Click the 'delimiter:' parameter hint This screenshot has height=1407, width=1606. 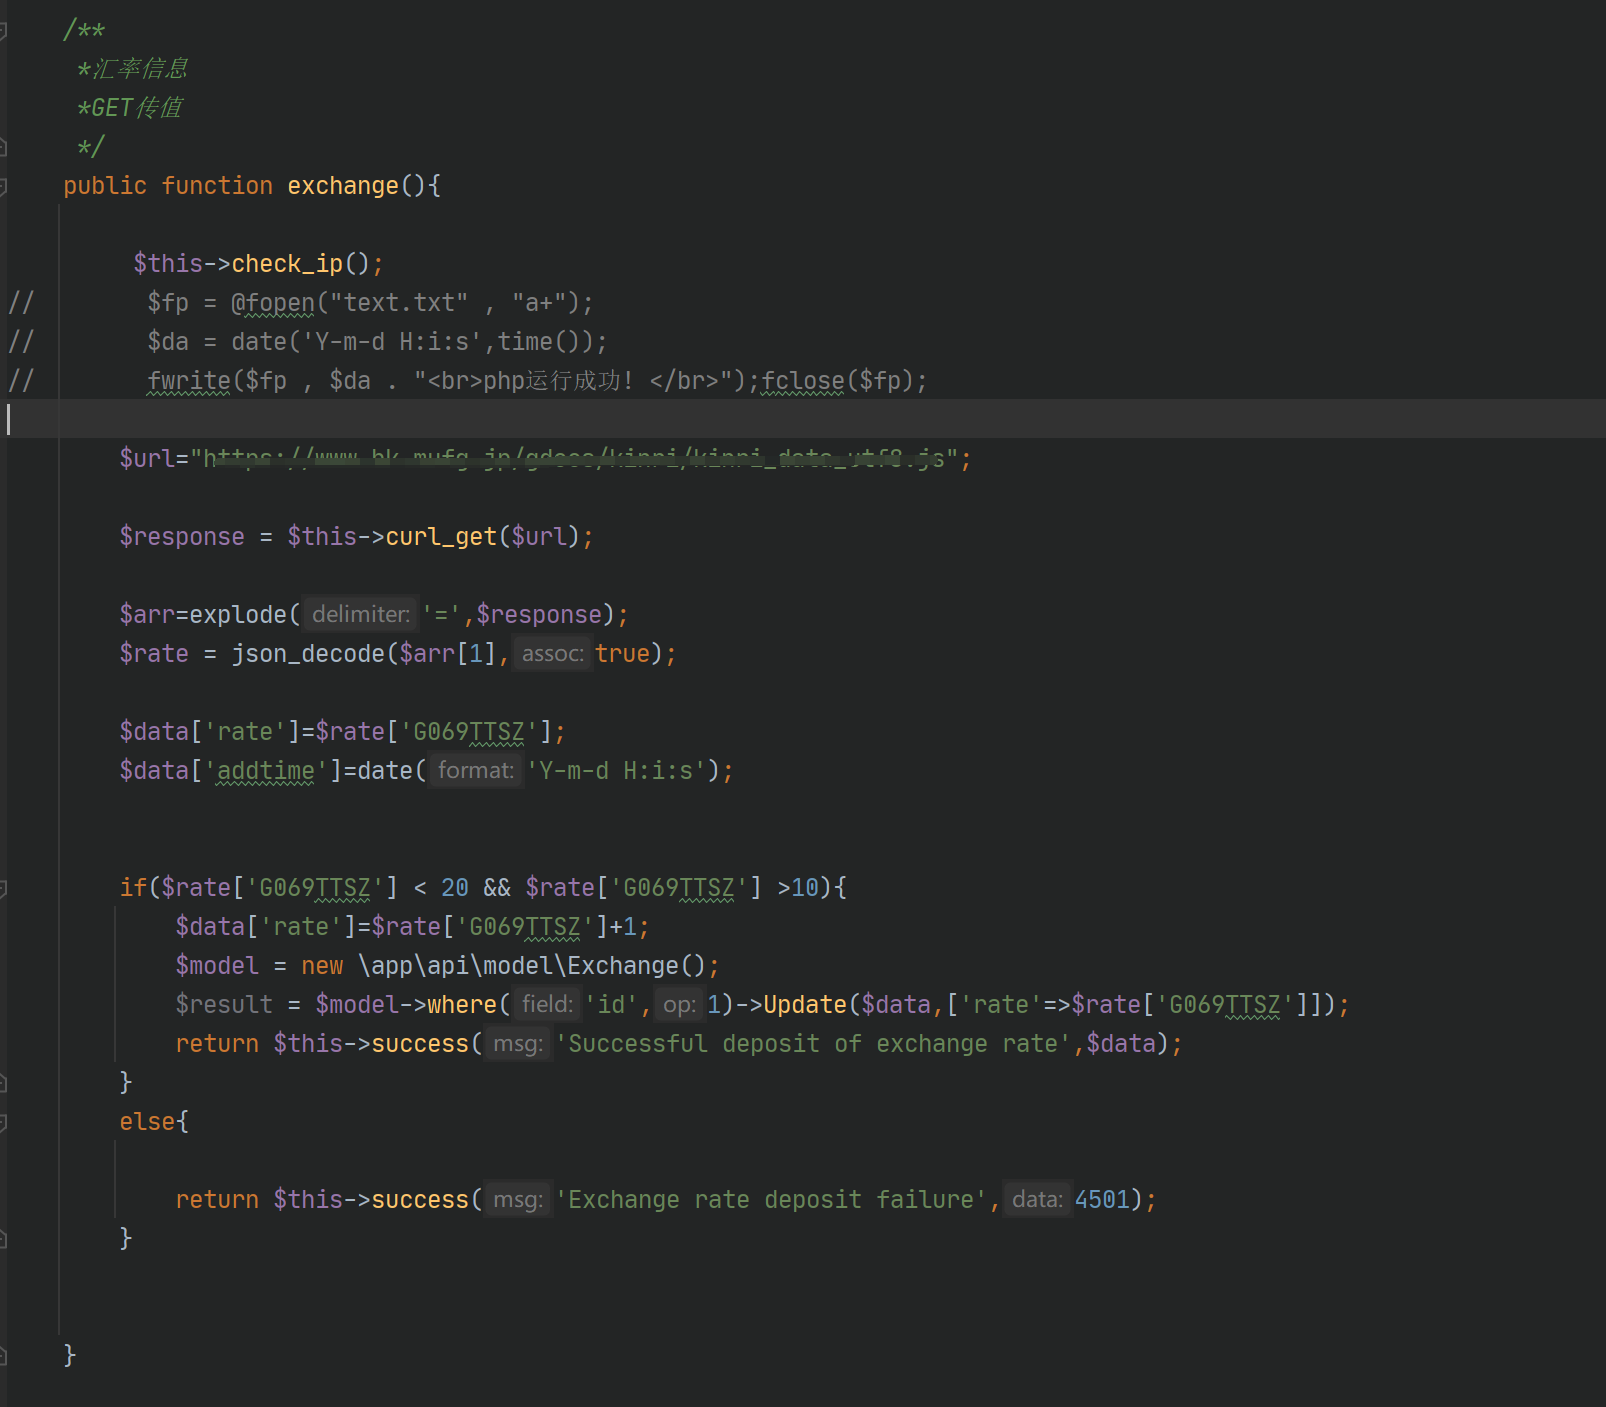click(361, 614)
